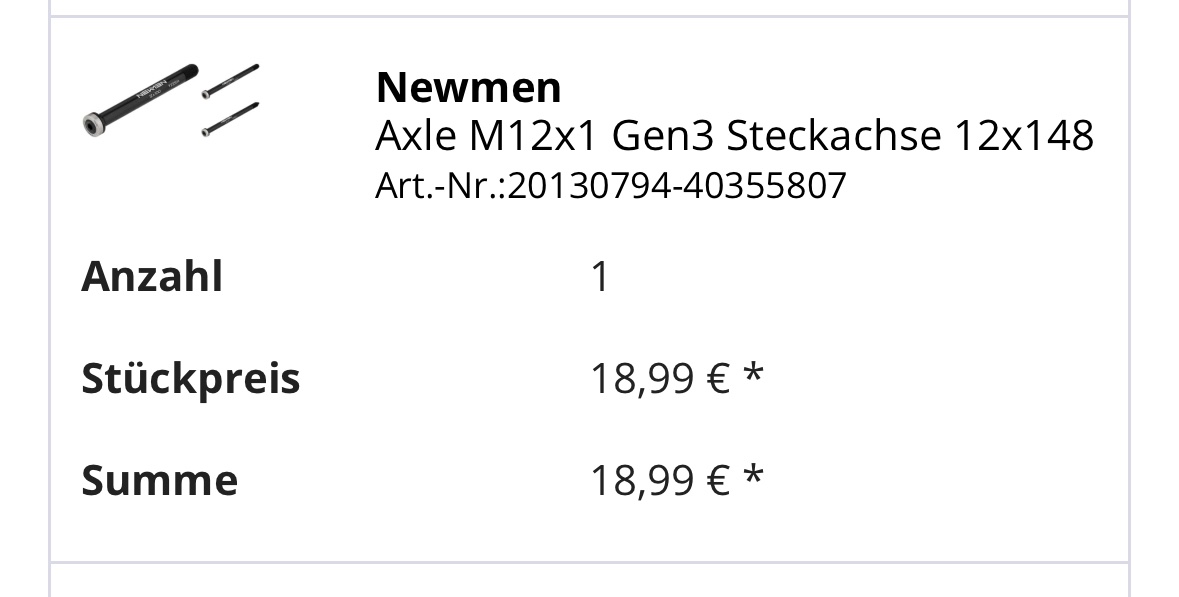
Task: Click the upper small bolt in image
Action: pos(230,81)
